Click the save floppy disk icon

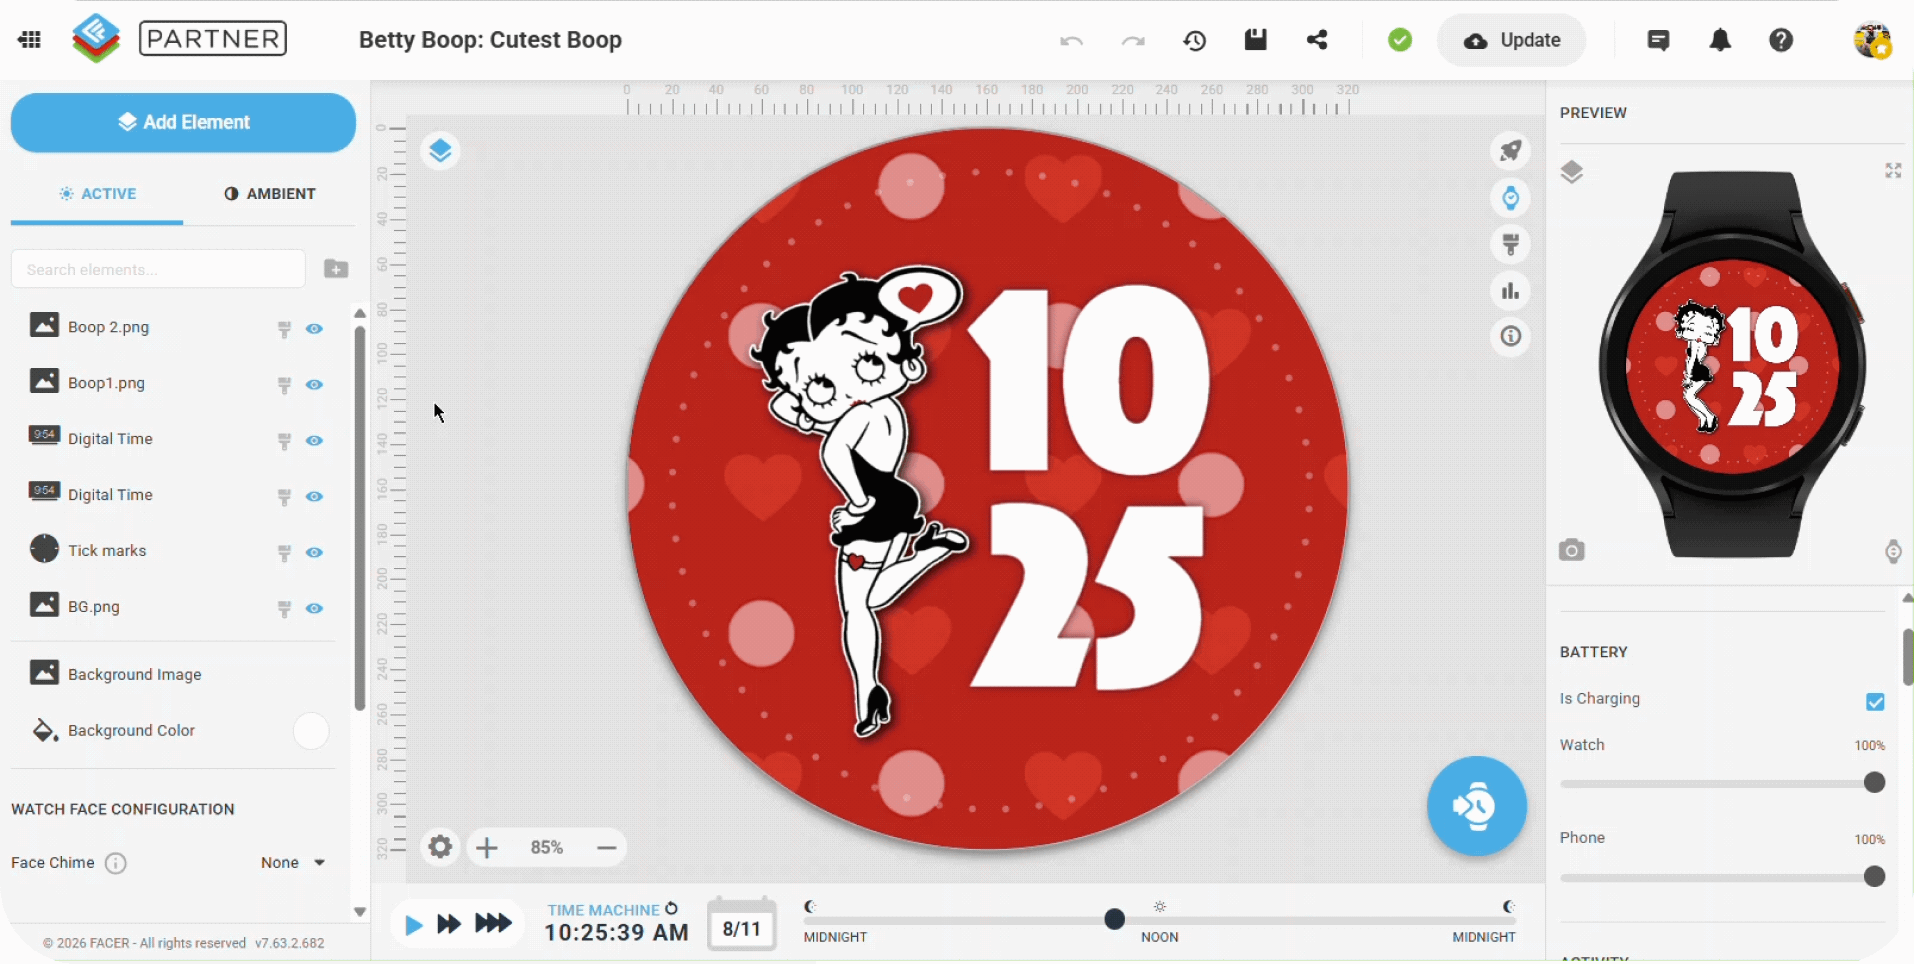[1256, 40]
